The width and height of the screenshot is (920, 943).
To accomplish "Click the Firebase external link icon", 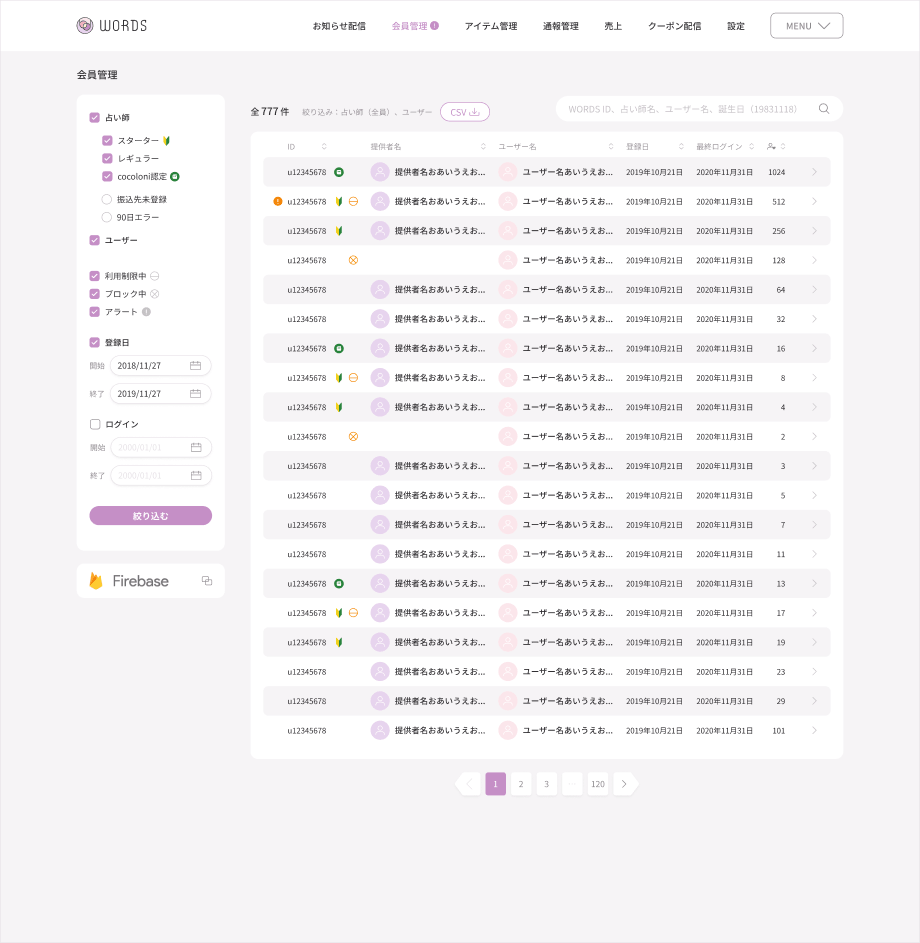I will tap(207, 581).
